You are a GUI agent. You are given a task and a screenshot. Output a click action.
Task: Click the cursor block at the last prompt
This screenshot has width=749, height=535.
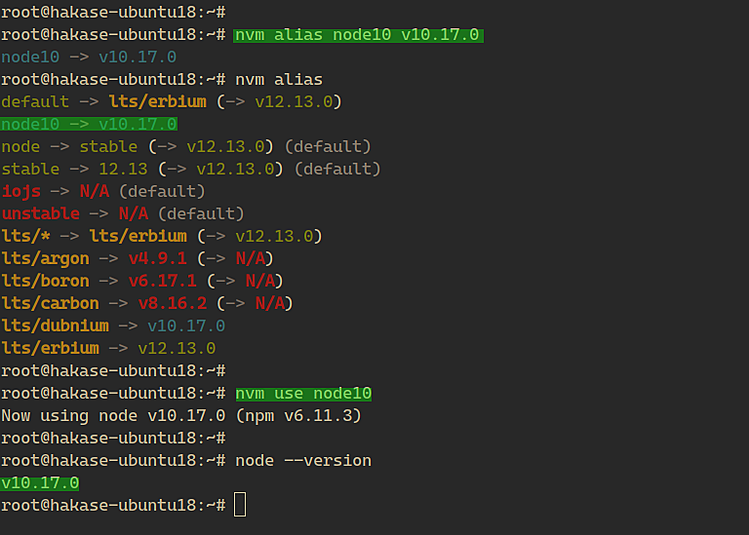[x=240, y=506]
